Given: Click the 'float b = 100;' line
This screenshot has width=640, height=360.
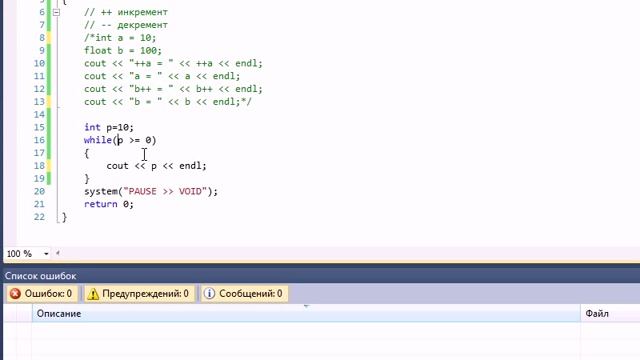Looking at the screenshot, I should [x=123, y=51].
